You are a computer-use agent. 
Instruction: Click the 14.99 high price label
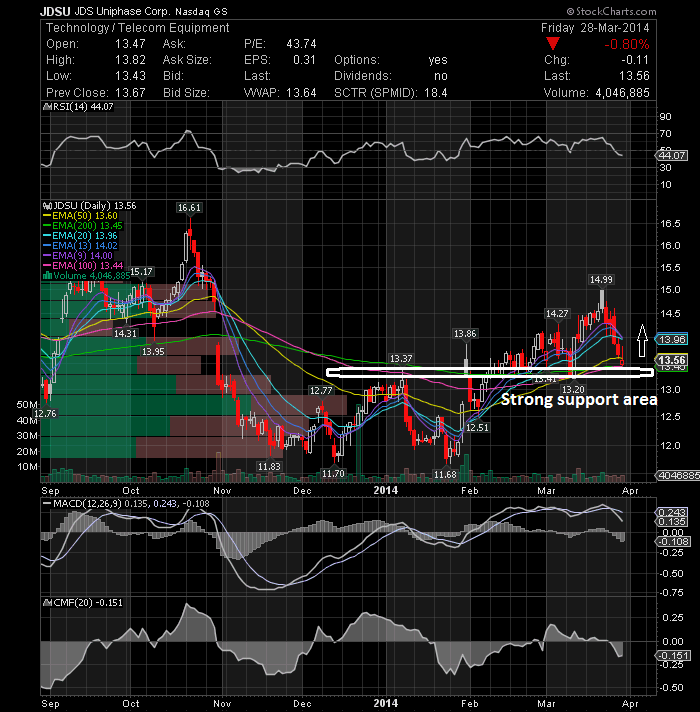(601, 279)
